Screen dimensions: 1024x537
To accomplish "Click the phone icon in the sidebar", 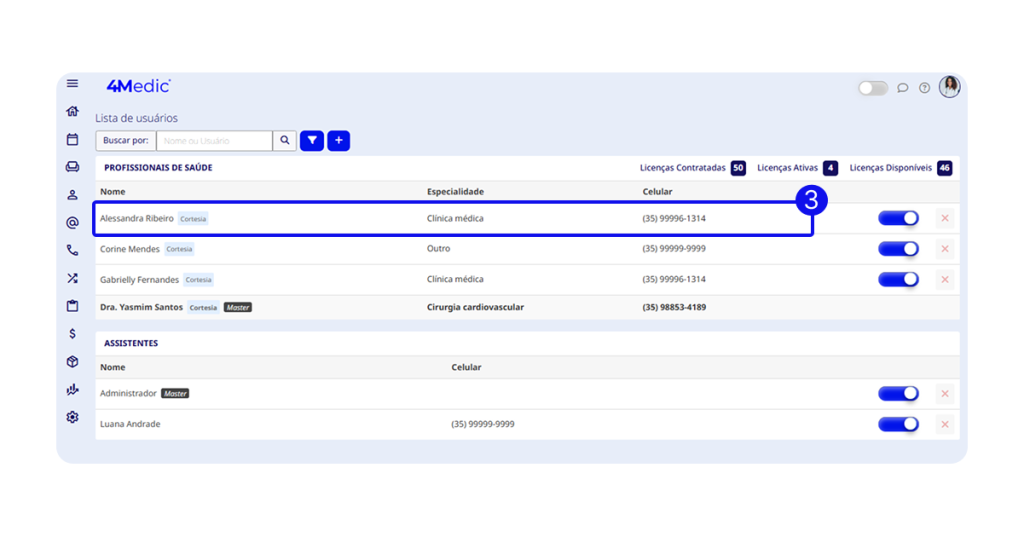I will [x=72, y=251].
